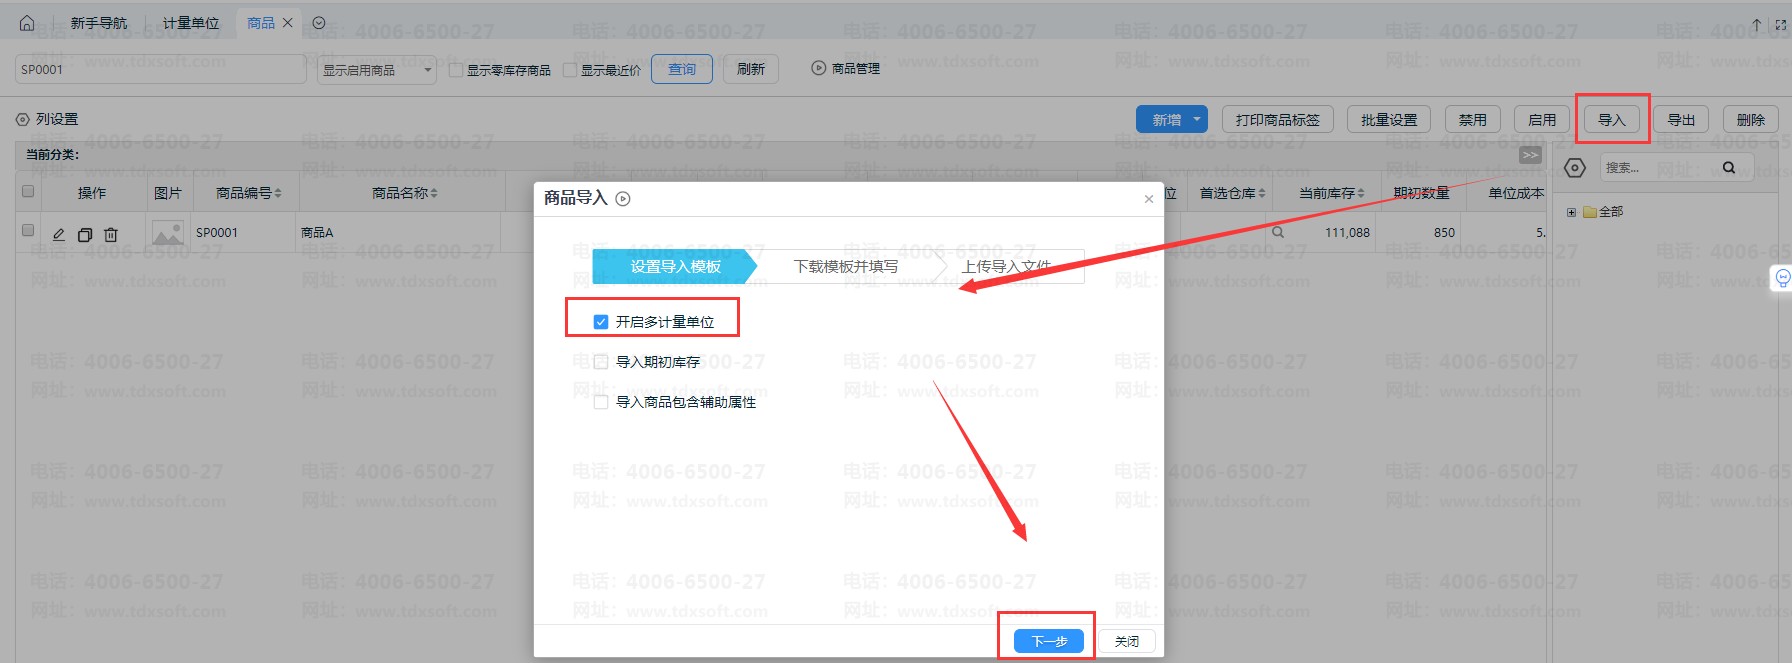
Task: Click the 关闭 button in dialog
Action: click(x=1127, y=641)
